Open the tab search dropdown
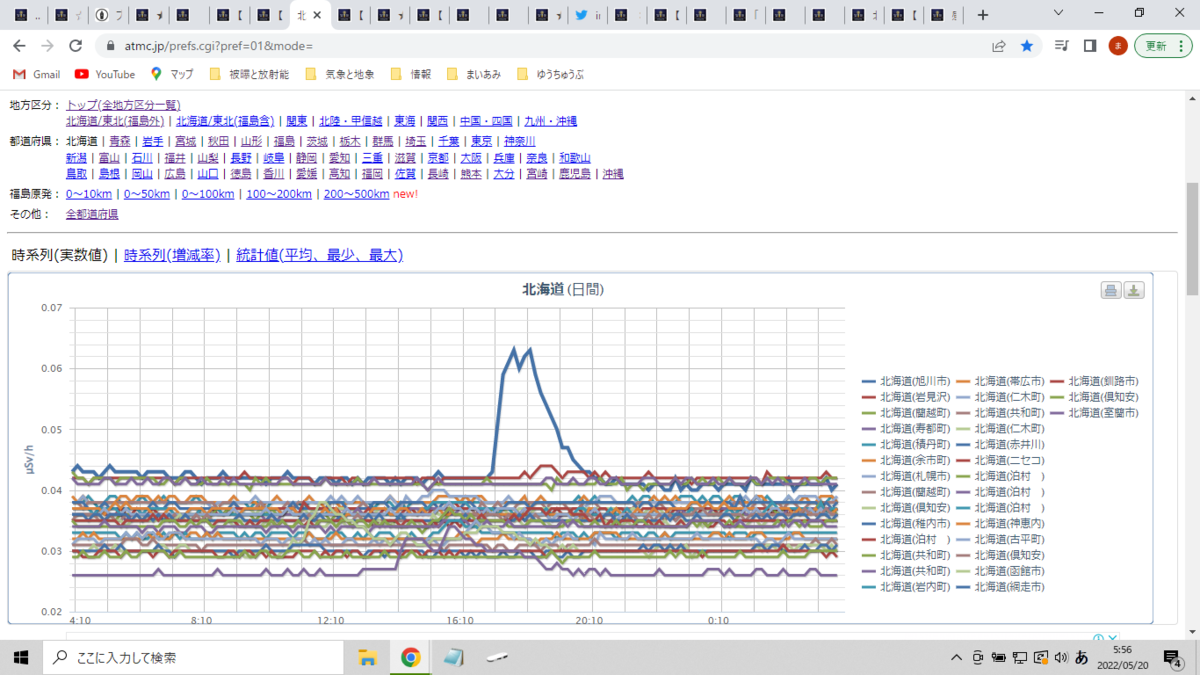Image resolution: width=1200 pixels, height=675 pixels. coord(1060,14)
